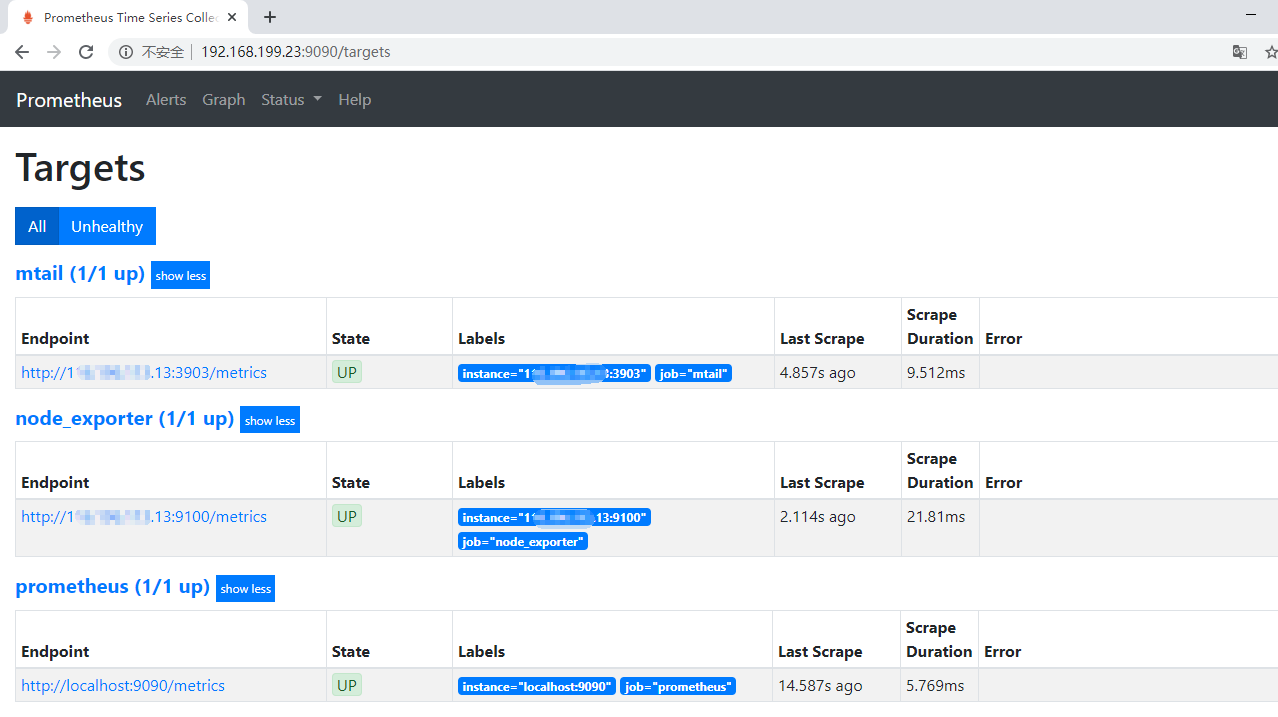This screenshot has width=1278, height=717.
Task: Click the instance="localhost:9090" label badge
Action: [x=537, y=686]
